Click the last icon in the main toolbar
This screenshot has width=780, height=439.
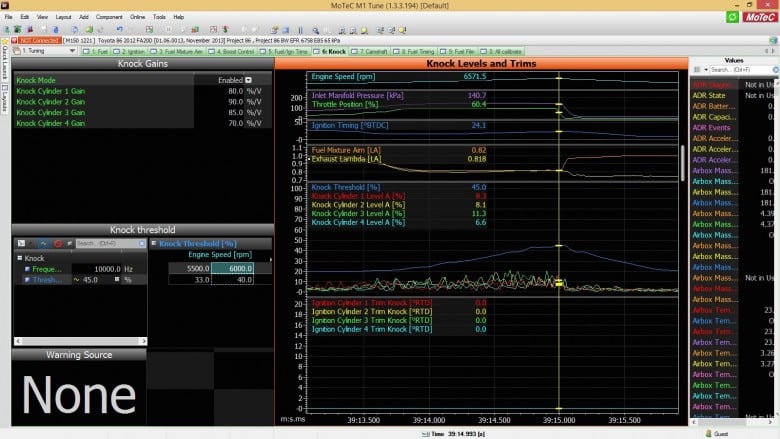click(402, 30)
